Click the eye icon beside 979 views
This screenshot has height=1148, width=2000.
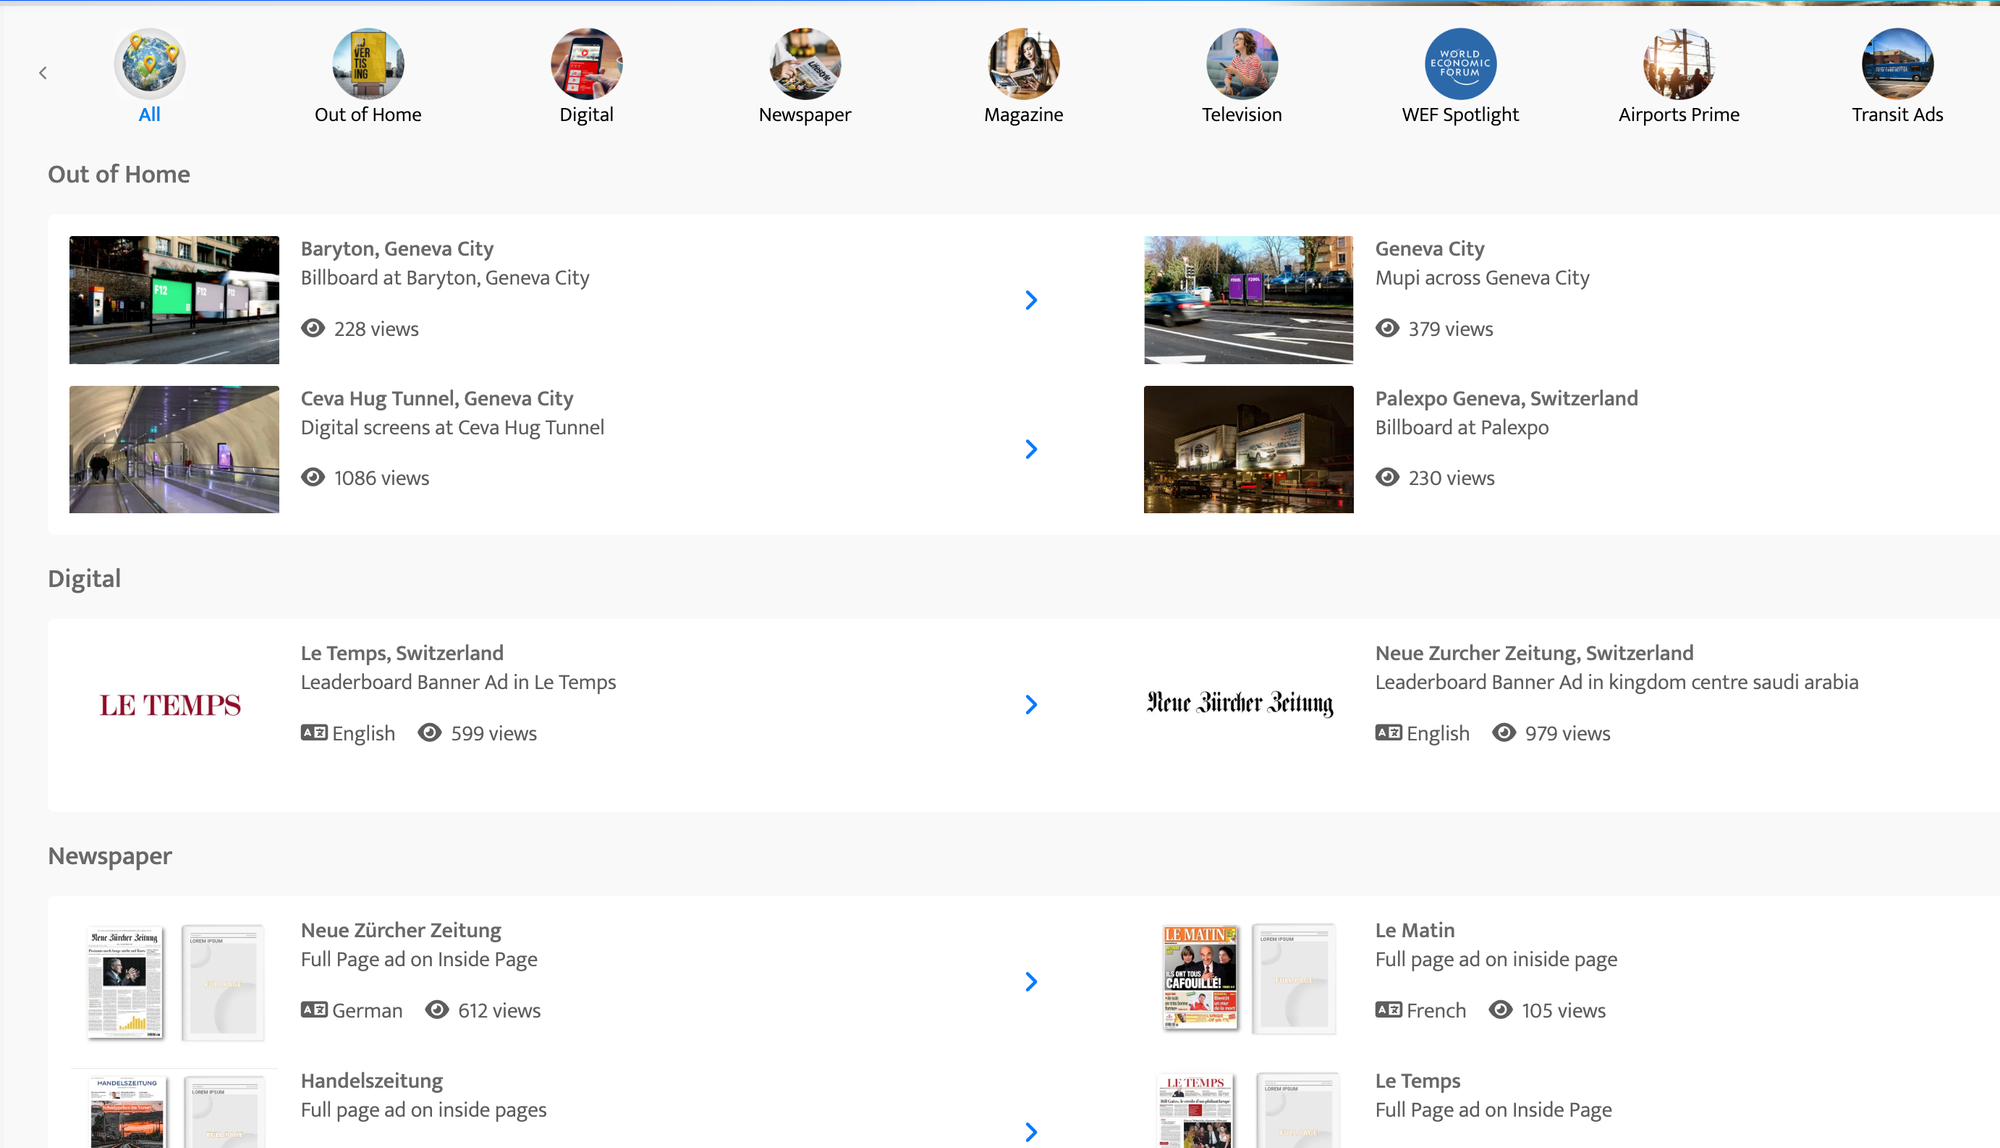pyautogui.click(x=1504, y=732)
